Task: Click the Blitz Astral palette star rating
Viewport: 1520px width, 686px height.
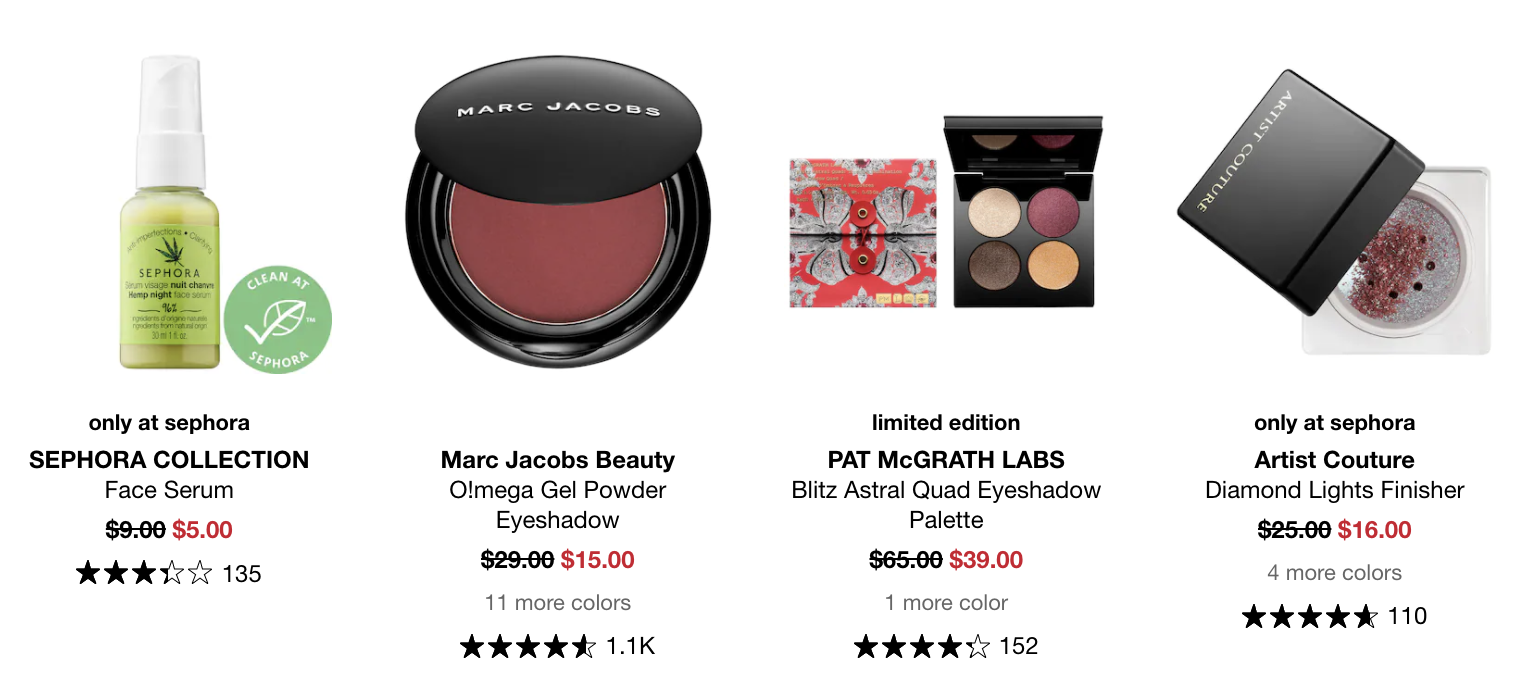Action: pyautogui.click(x=922, y=647)
